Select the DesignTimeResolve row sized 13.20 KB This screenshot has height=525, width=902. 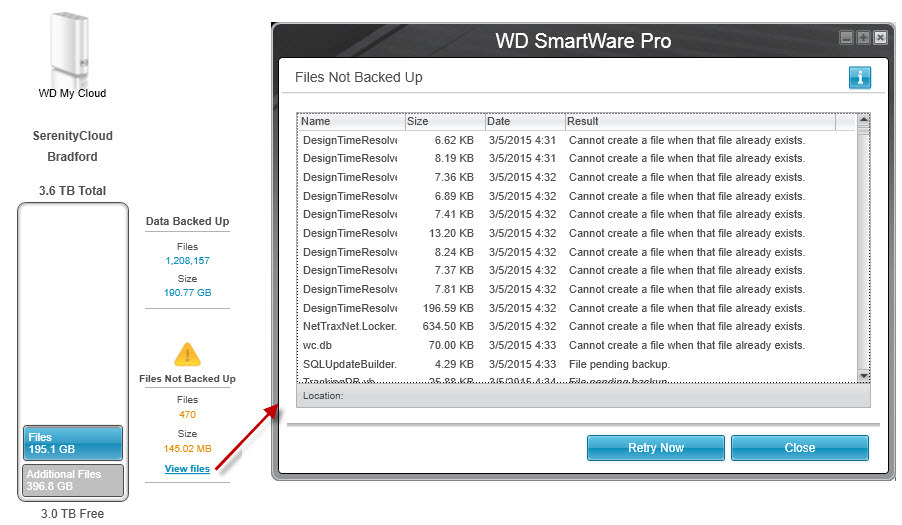(577, 233)
